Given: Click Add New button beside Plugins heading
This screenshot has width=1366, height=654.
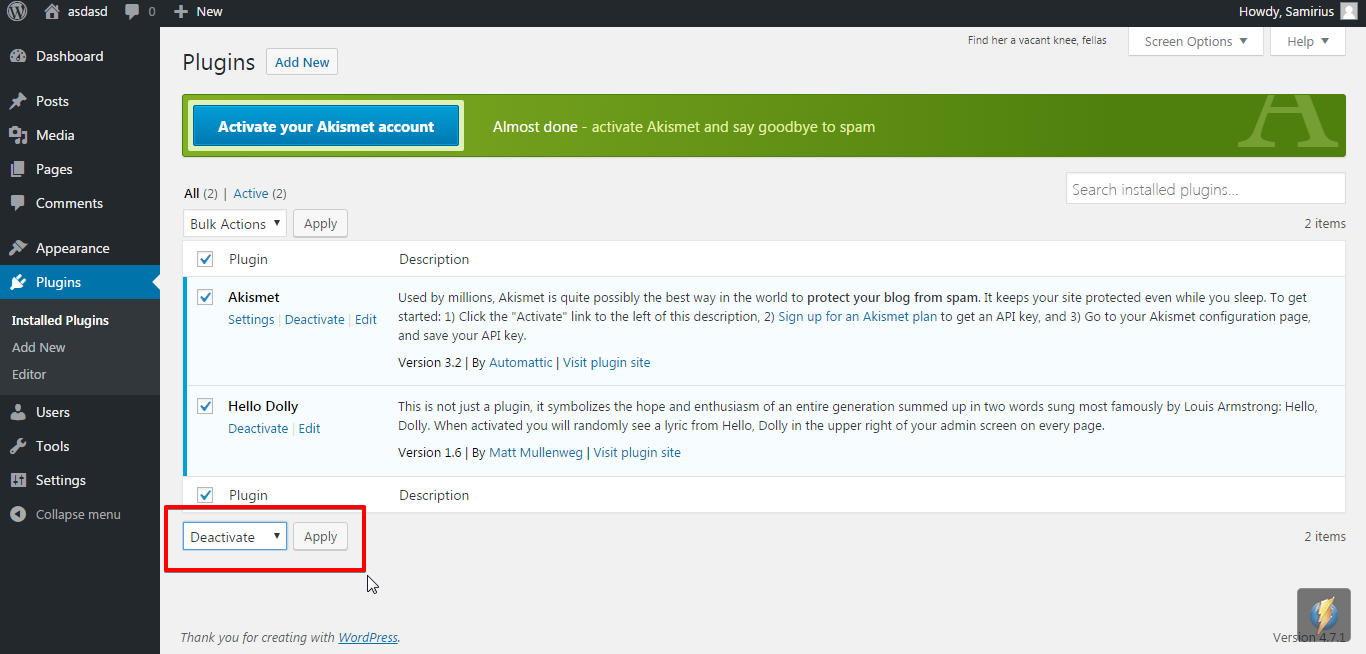Looking at the screenshot, I should coord(302,62).
